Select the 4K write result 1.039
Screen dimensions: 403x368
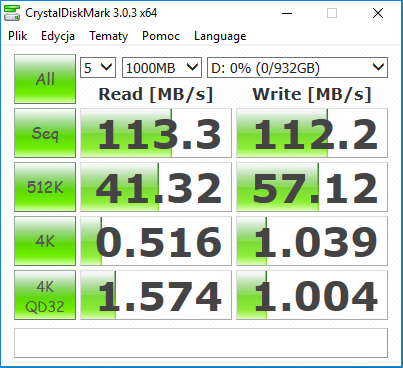[312, 241]
